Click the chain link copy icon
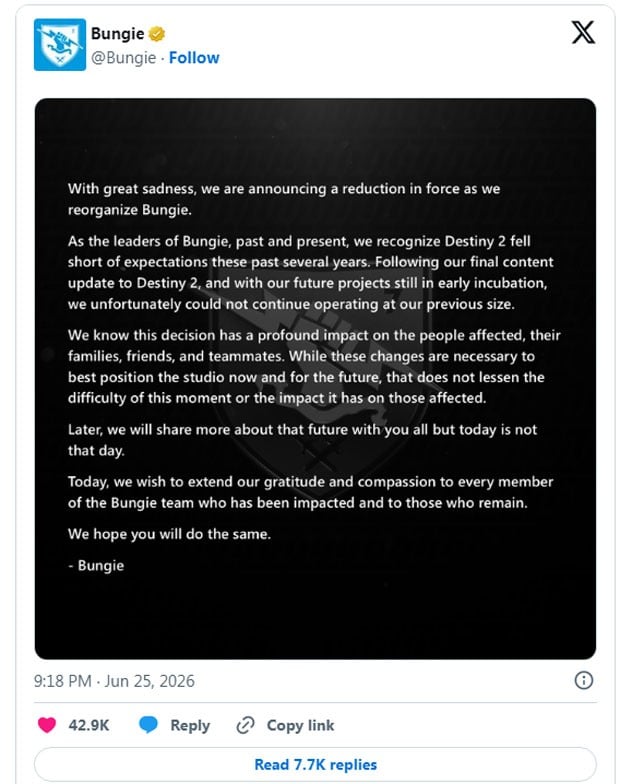 pos(245,725)
